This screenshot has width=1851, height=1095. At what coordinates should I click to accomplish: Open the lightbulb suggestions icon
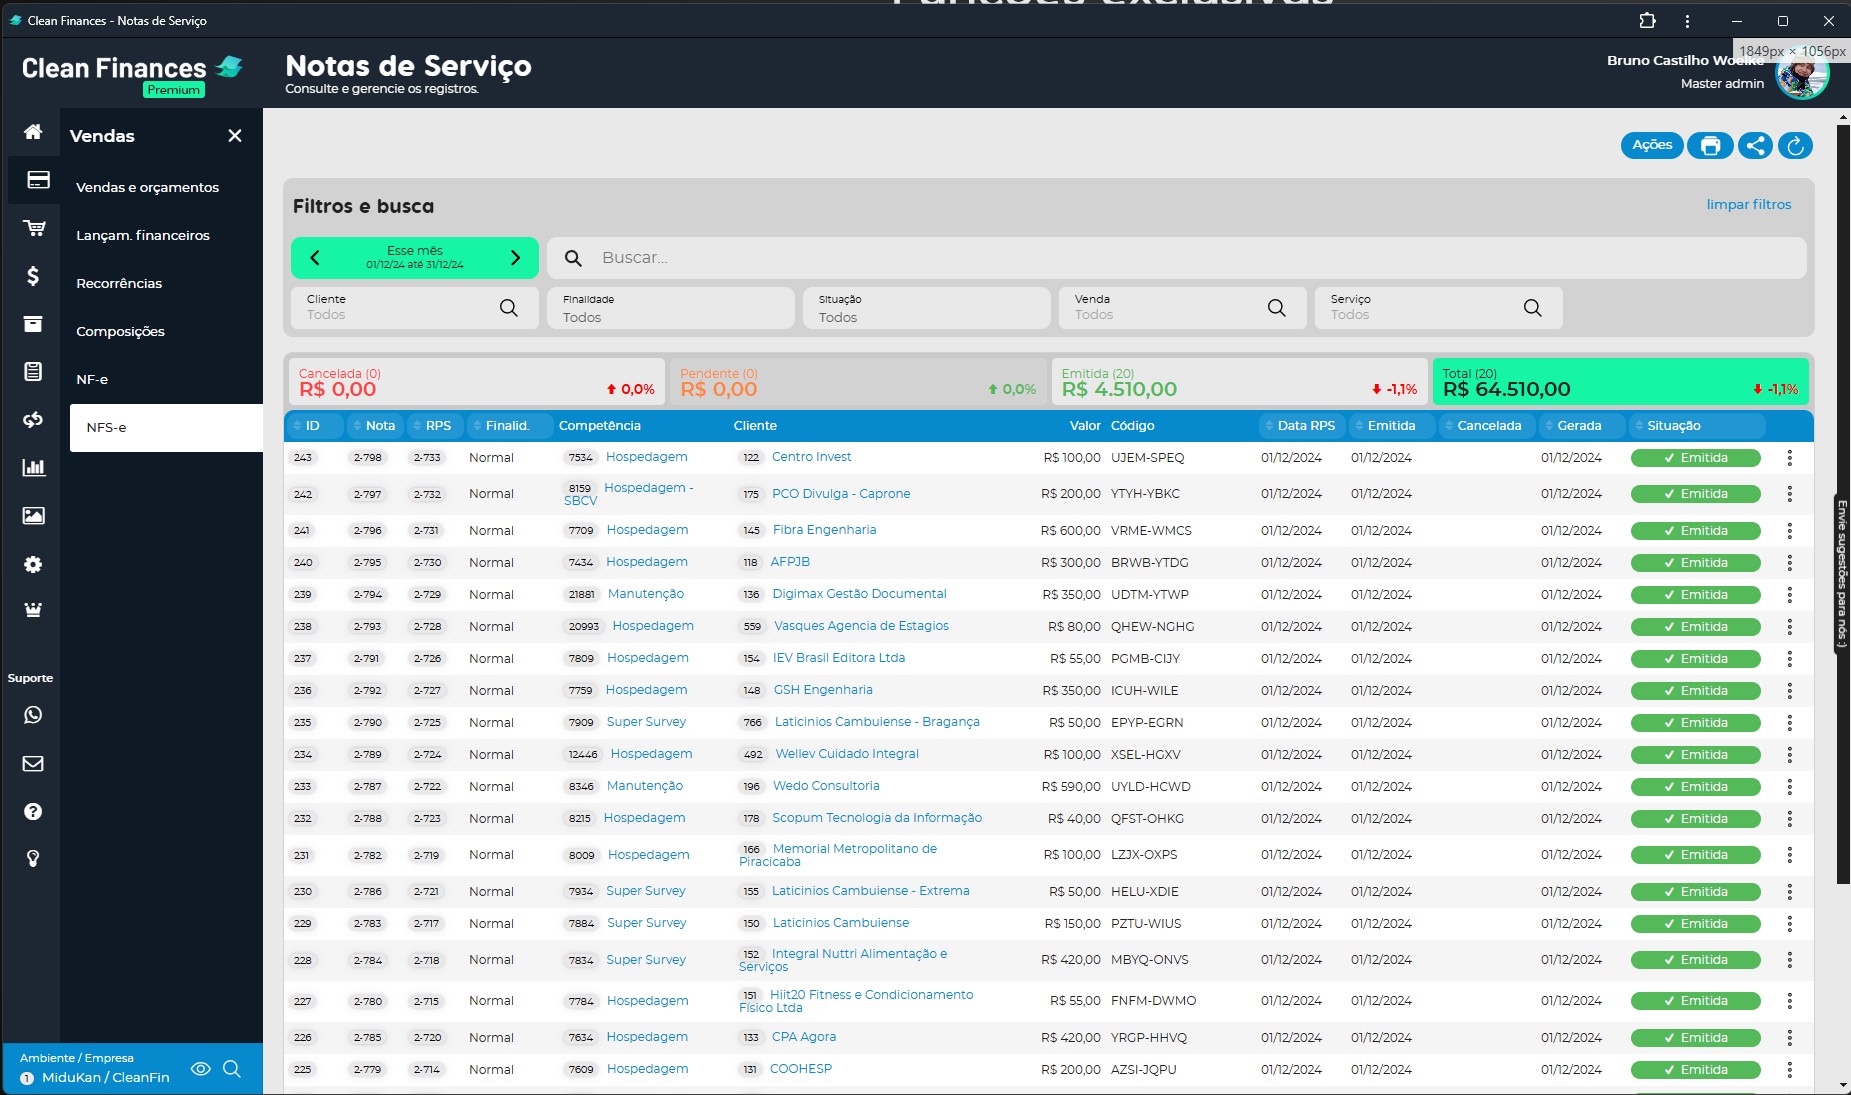33,859
